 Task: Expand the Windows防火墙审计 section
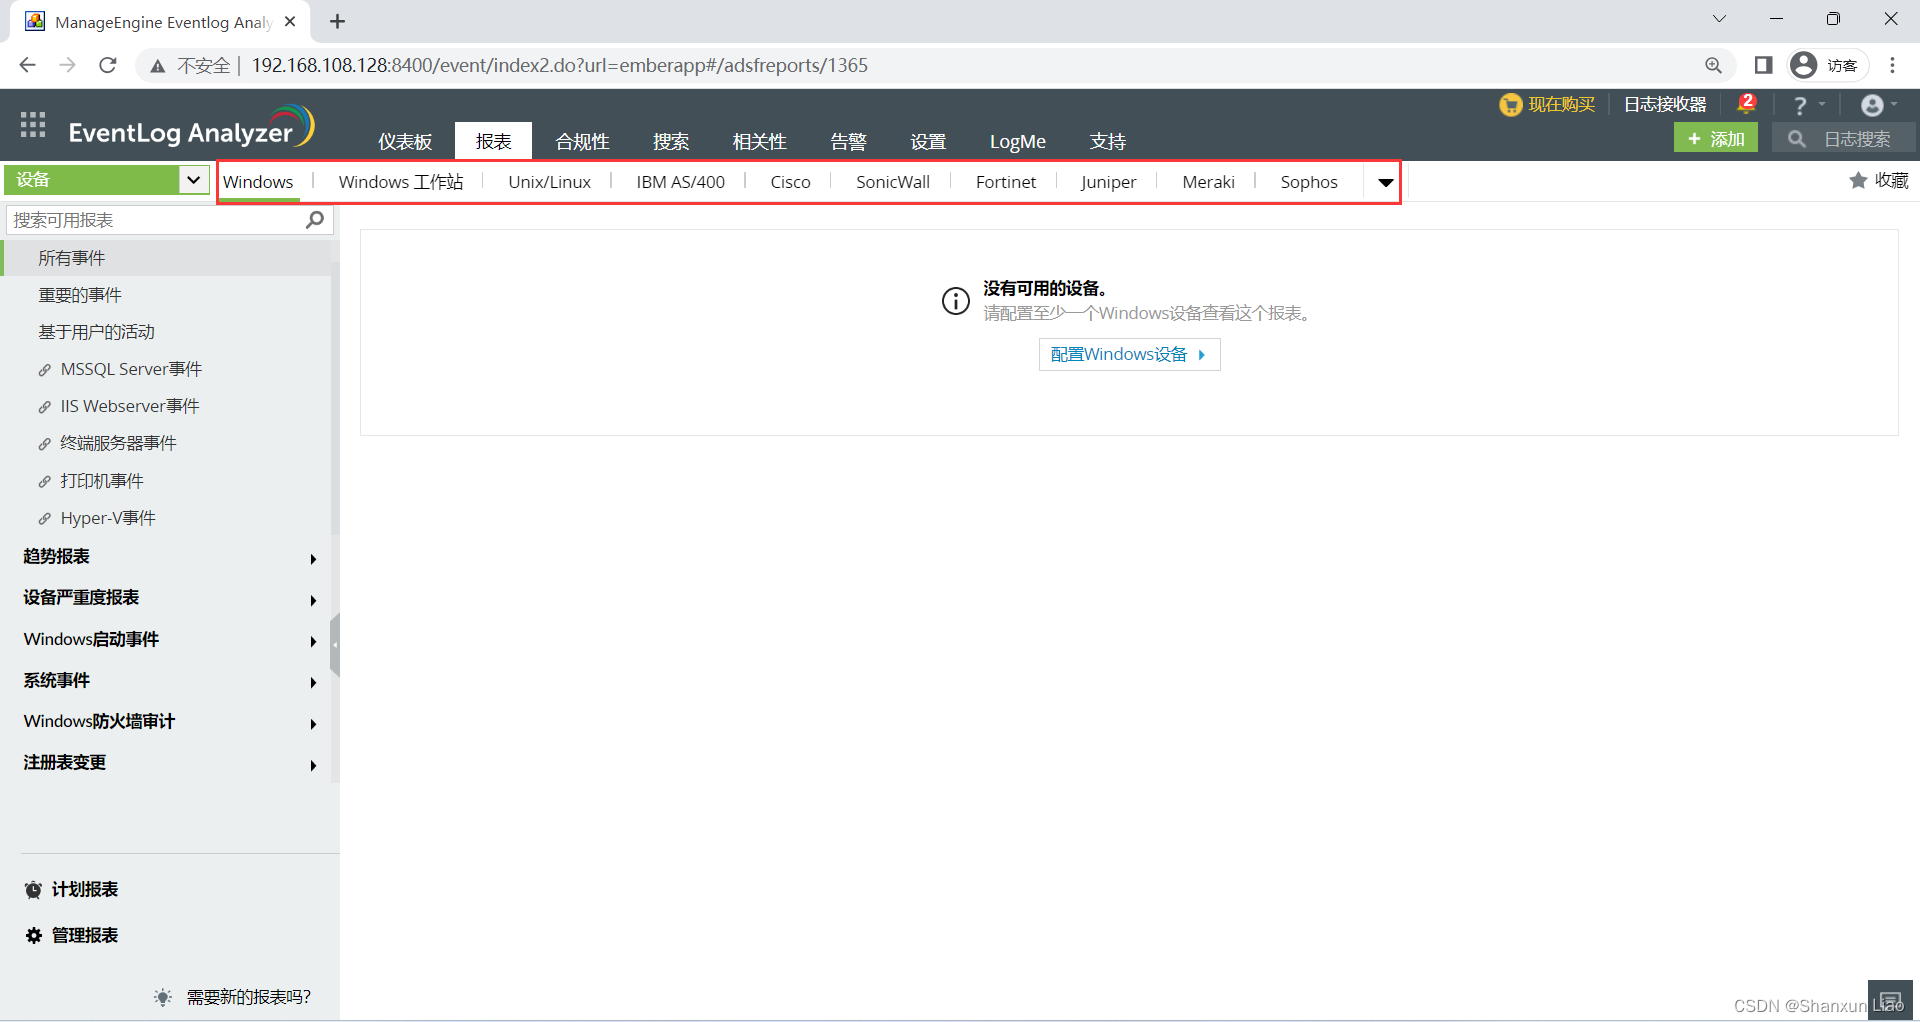click(312, 724)
